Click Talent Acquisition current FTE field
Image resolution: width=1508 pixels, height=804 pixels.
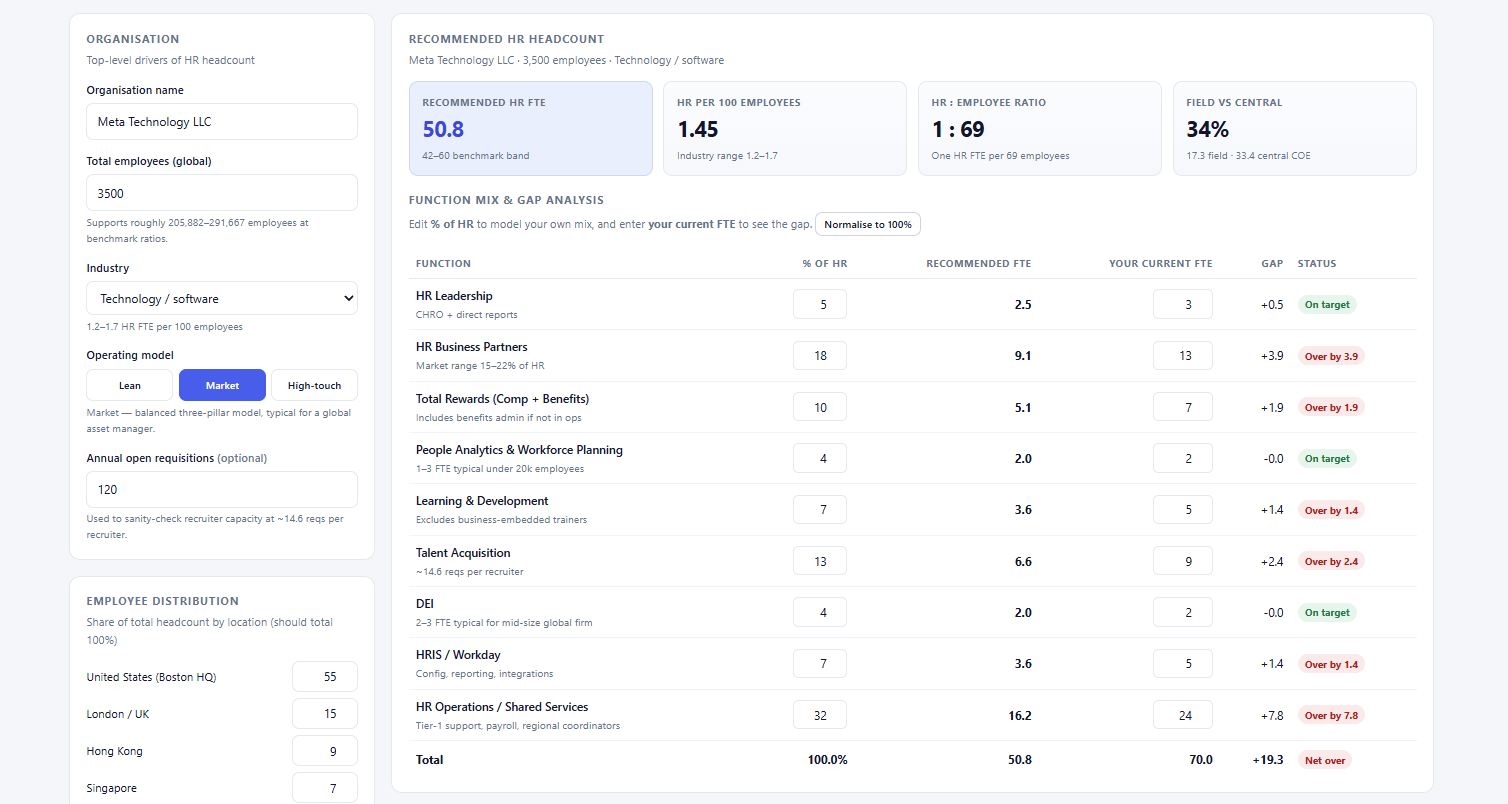(x=1183, y=561)
